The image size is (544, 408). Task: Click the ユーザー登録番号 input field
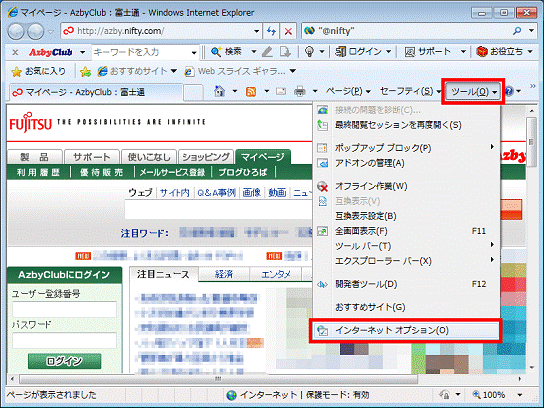click(65, 309)
